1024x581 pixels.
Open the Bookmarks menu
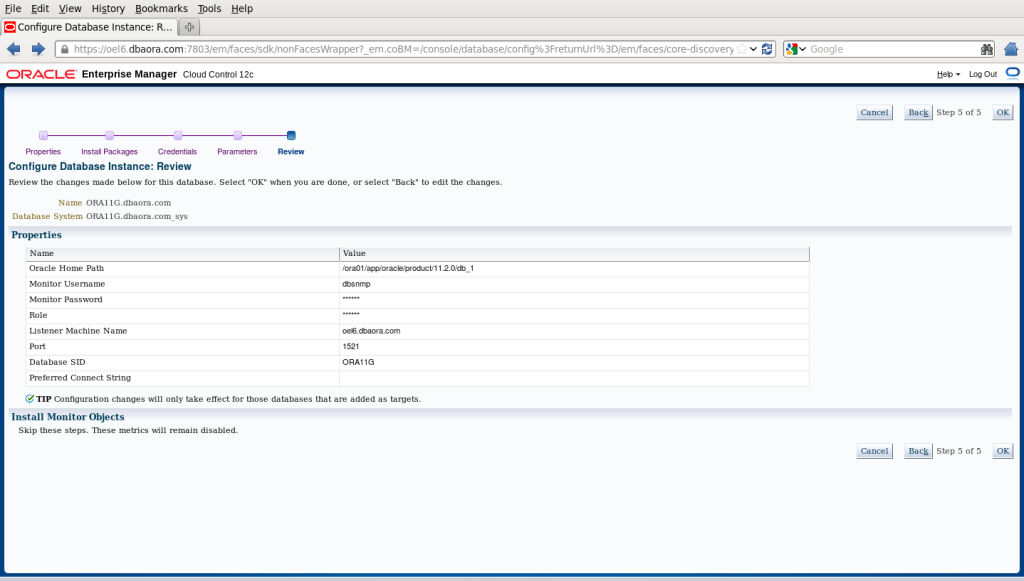[x=161, y=8]
